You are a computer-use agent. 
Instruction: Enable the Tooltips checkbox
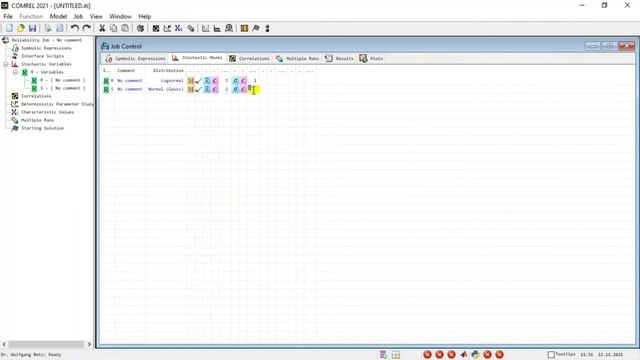[x=551, y=354]
